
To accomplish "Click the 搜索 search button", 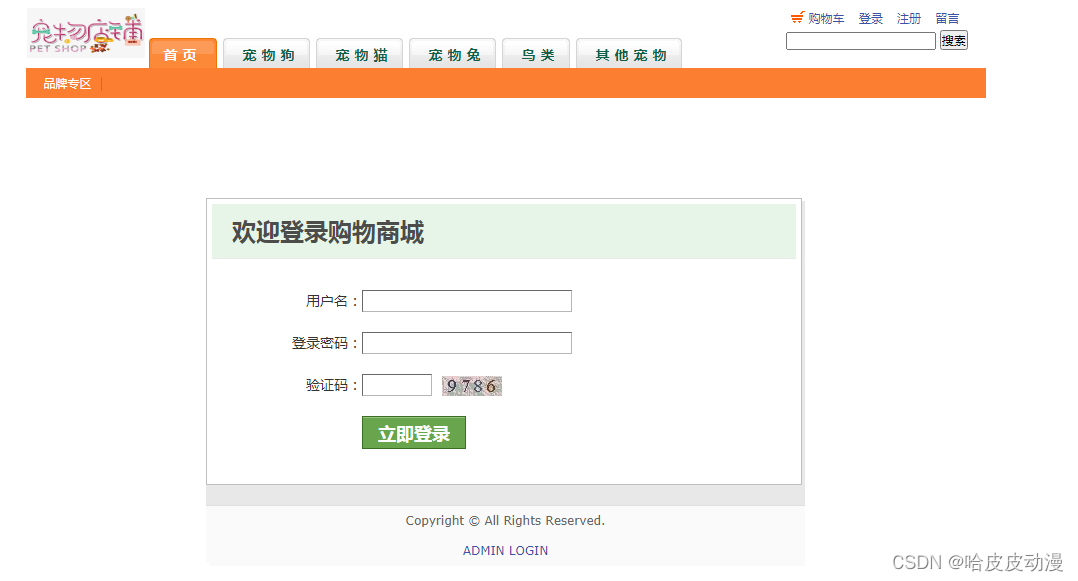I will coord(954,41).
